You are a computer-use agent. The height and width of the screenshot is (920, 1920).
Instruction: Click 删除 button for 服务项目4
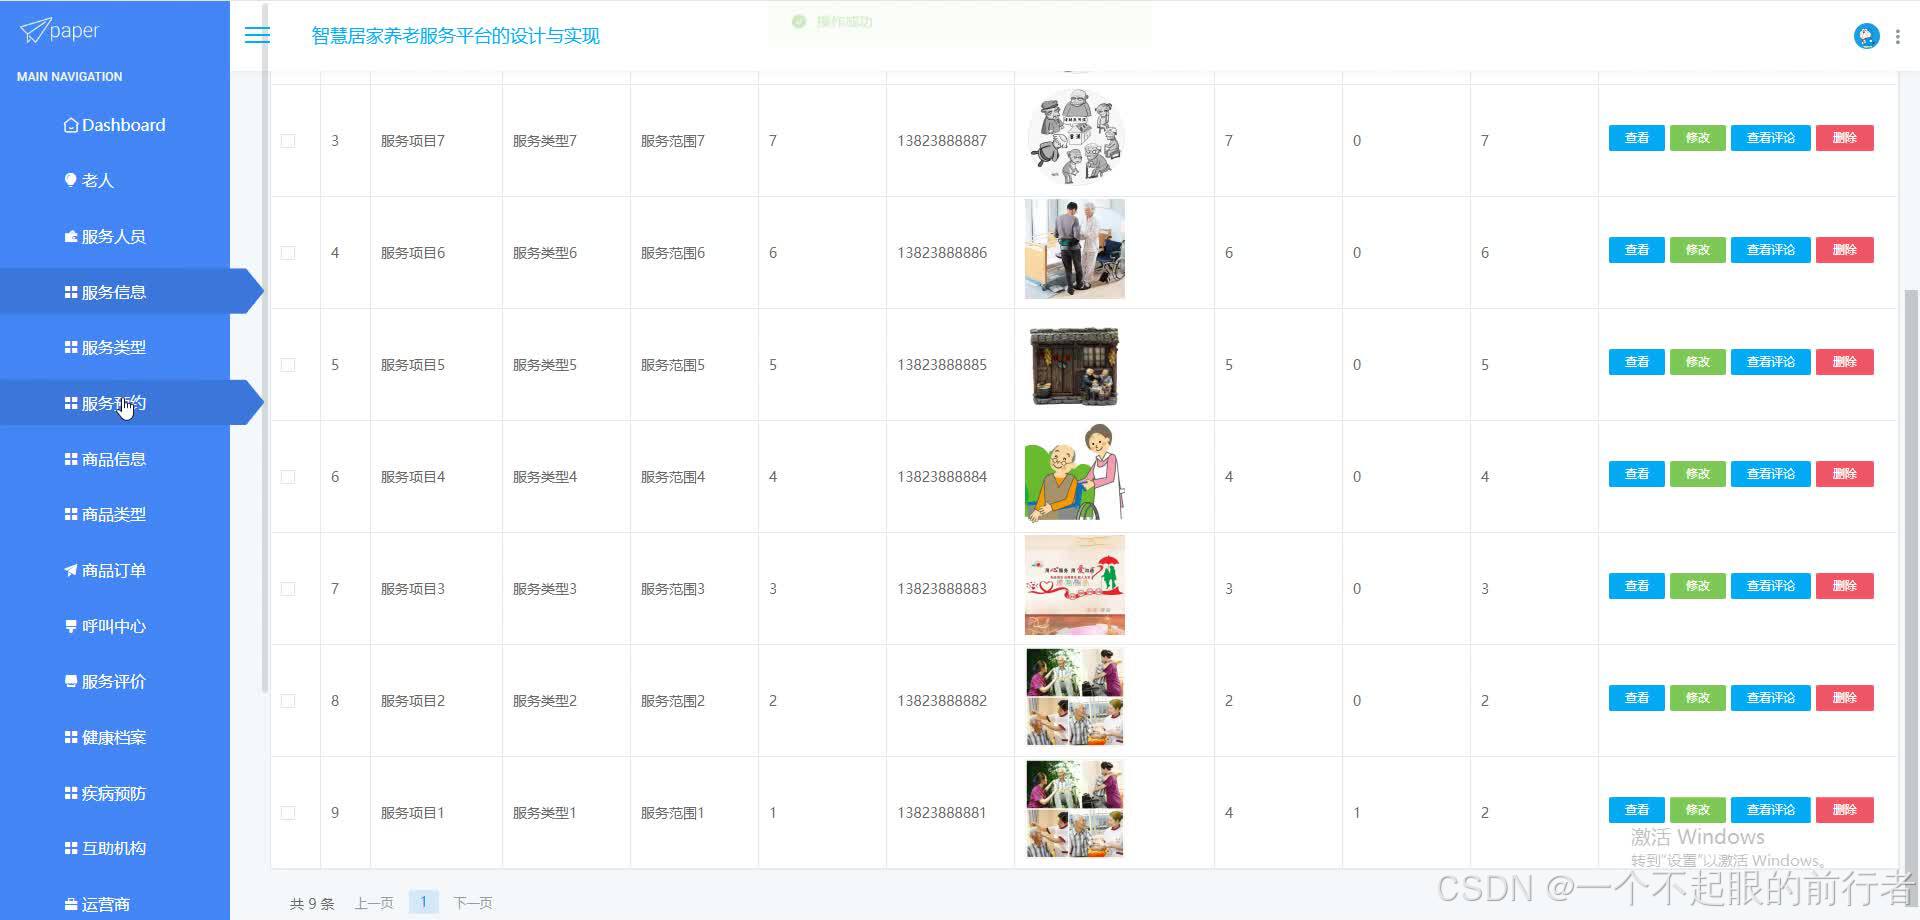coord(1844,474)
